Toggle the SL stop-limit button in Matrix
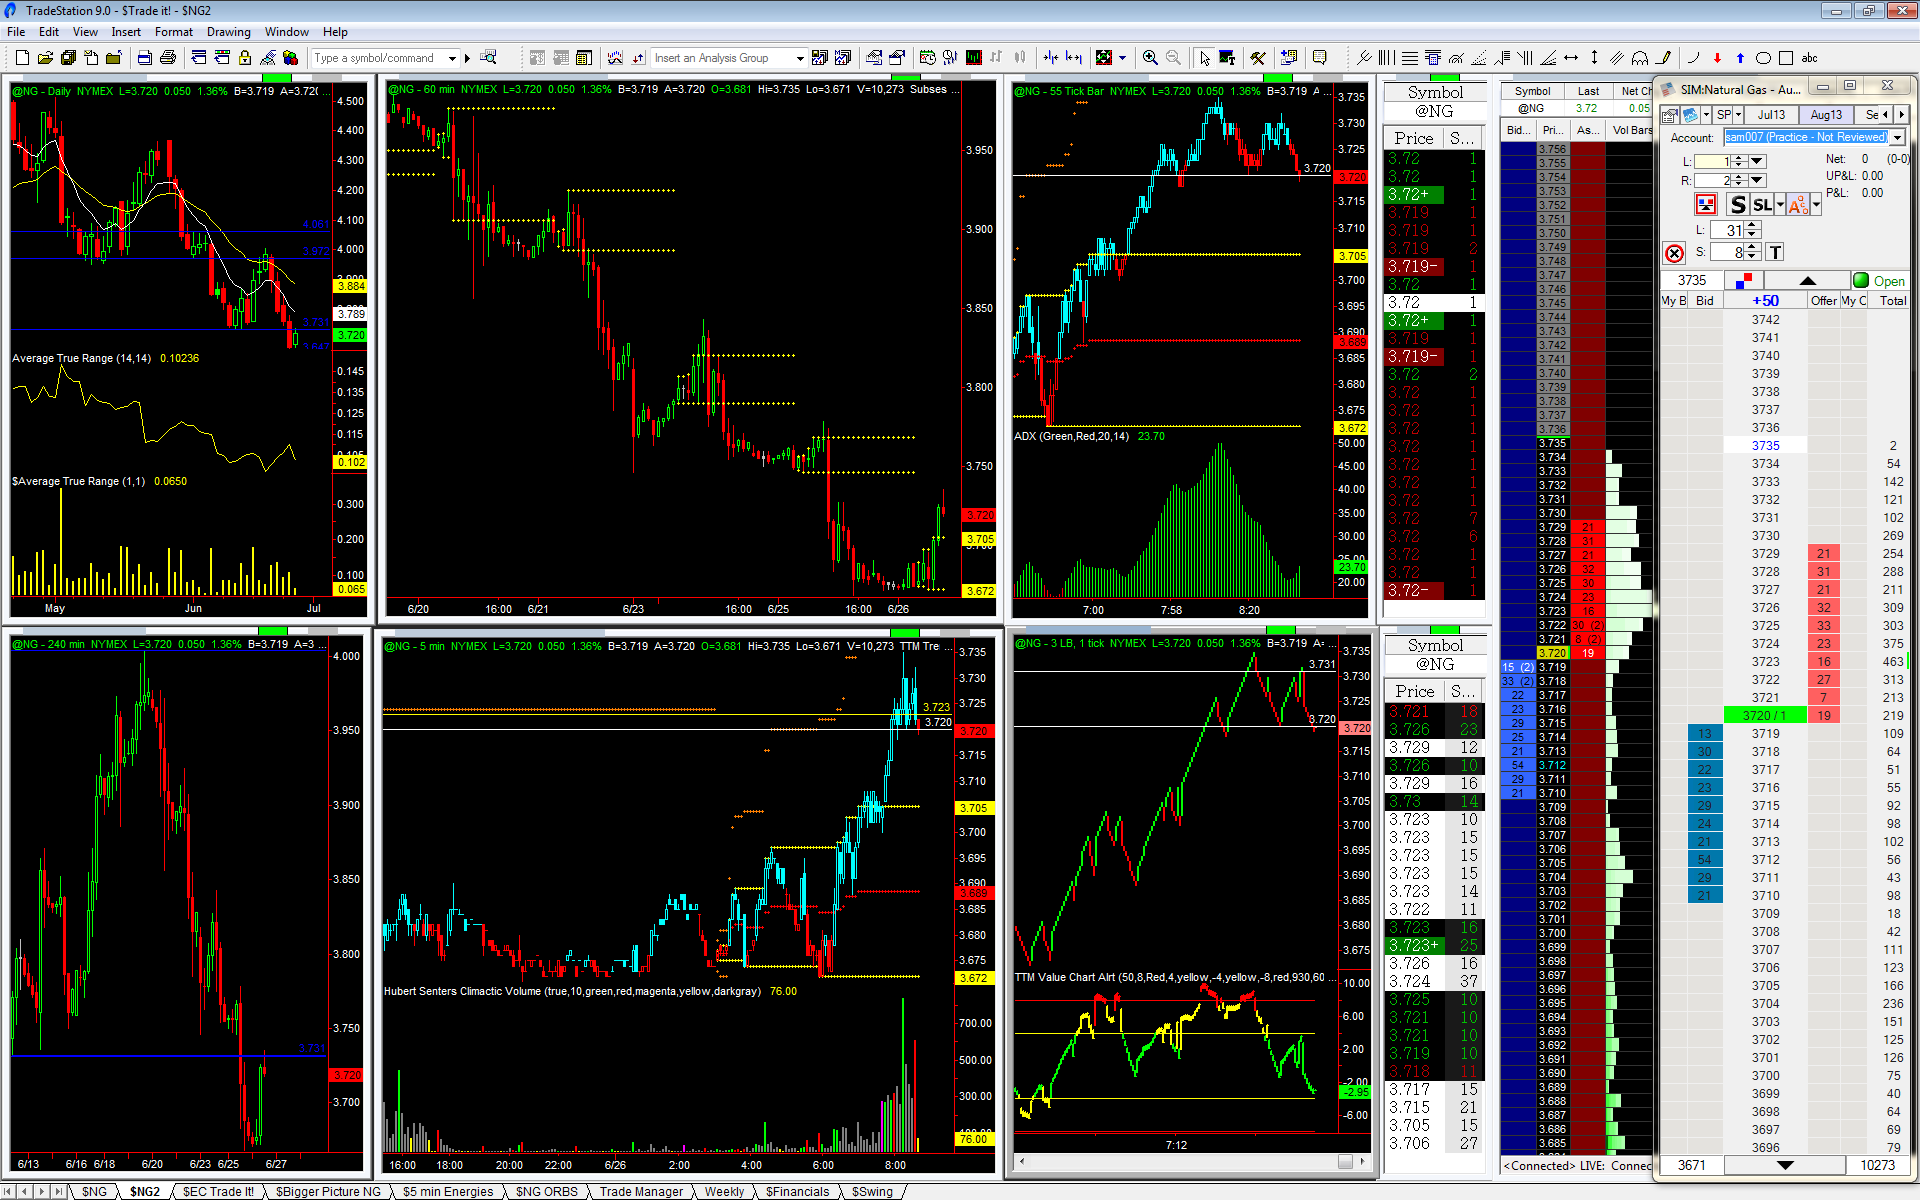This screenshot has width=1920, height=1200. (x=1762, y=205)
